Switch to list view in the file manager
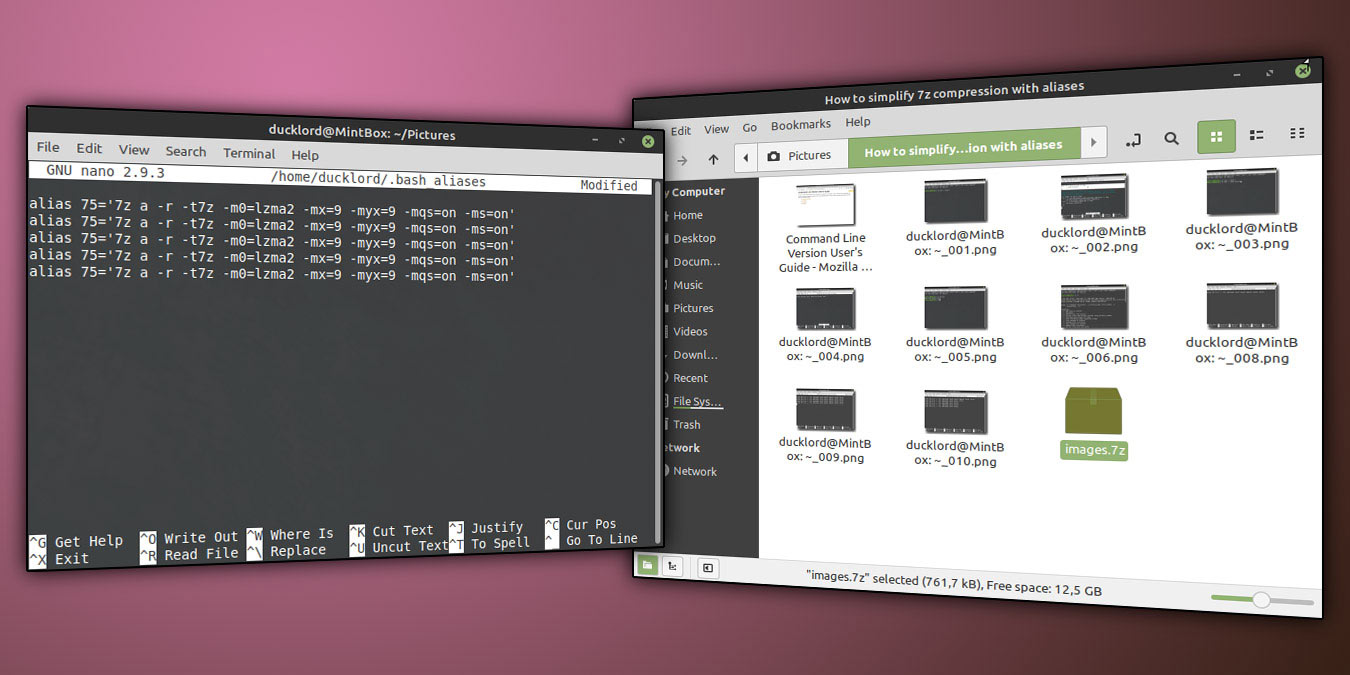 tap(1256, 133)
